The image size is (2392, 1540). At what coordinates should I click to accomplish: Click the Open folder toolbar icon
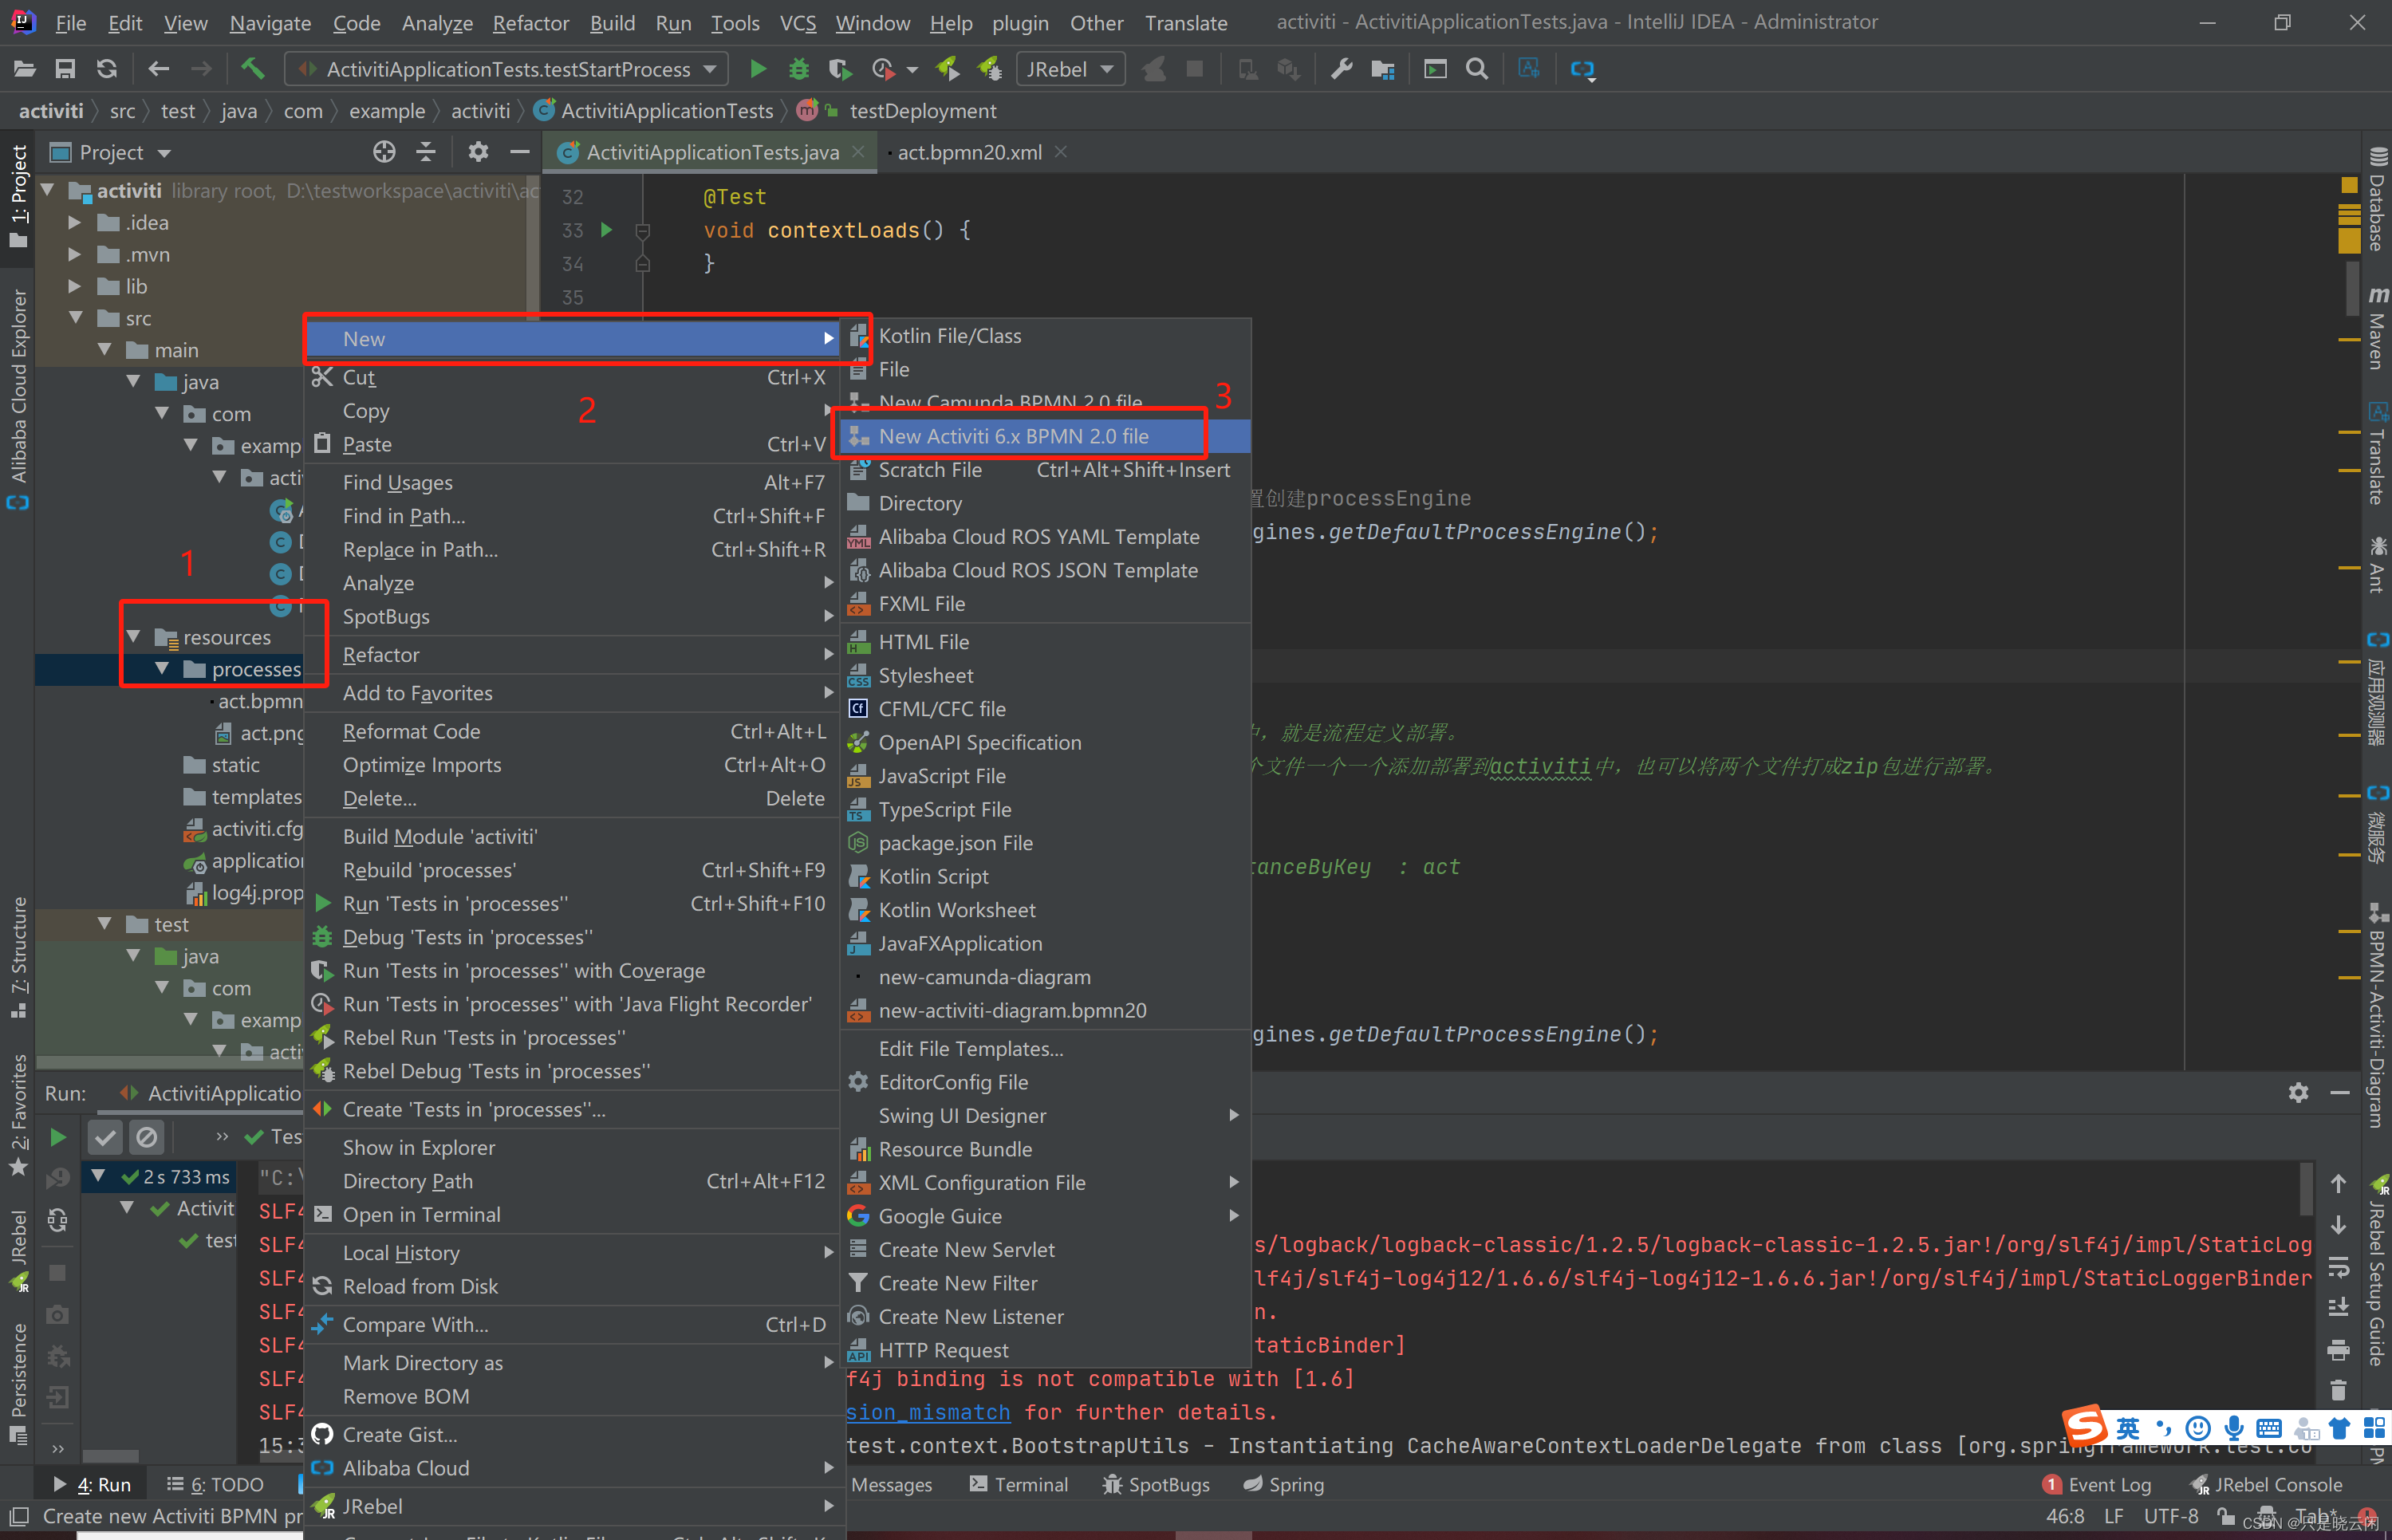(x=25, y=69)
